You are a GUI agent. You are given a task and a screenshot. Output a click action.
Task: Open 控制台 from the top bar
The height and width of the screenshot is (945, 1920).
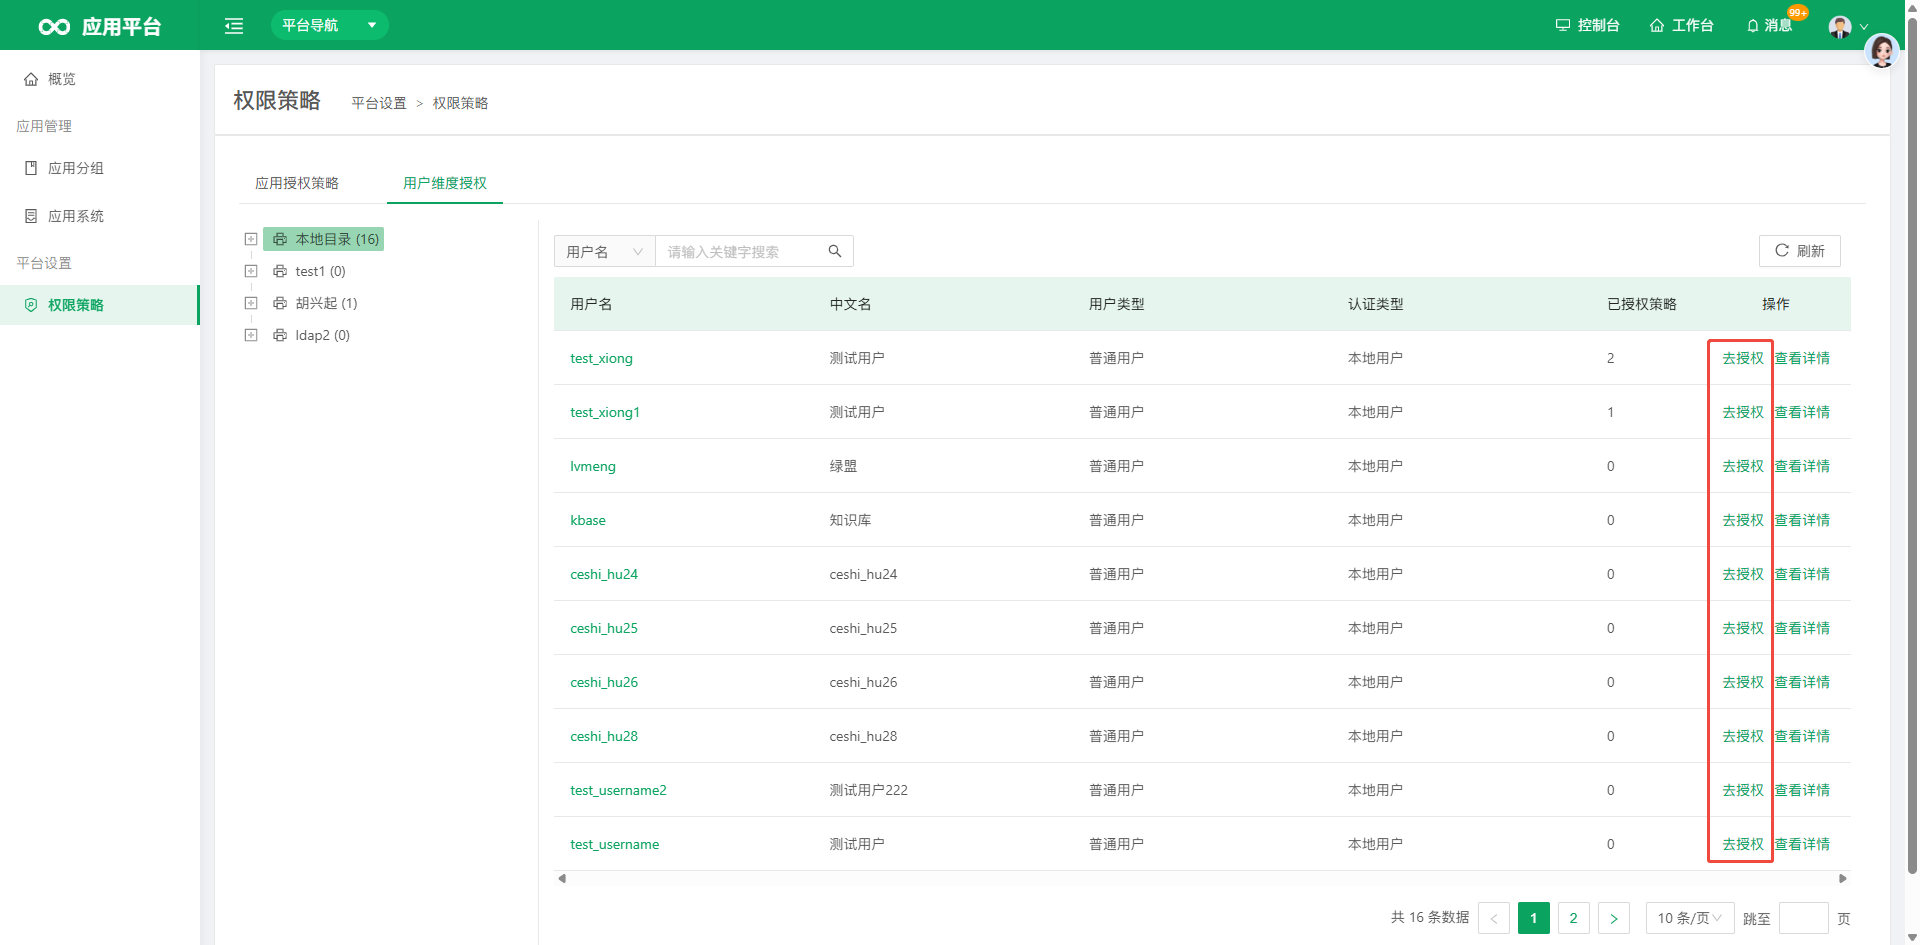(1587, 25)
